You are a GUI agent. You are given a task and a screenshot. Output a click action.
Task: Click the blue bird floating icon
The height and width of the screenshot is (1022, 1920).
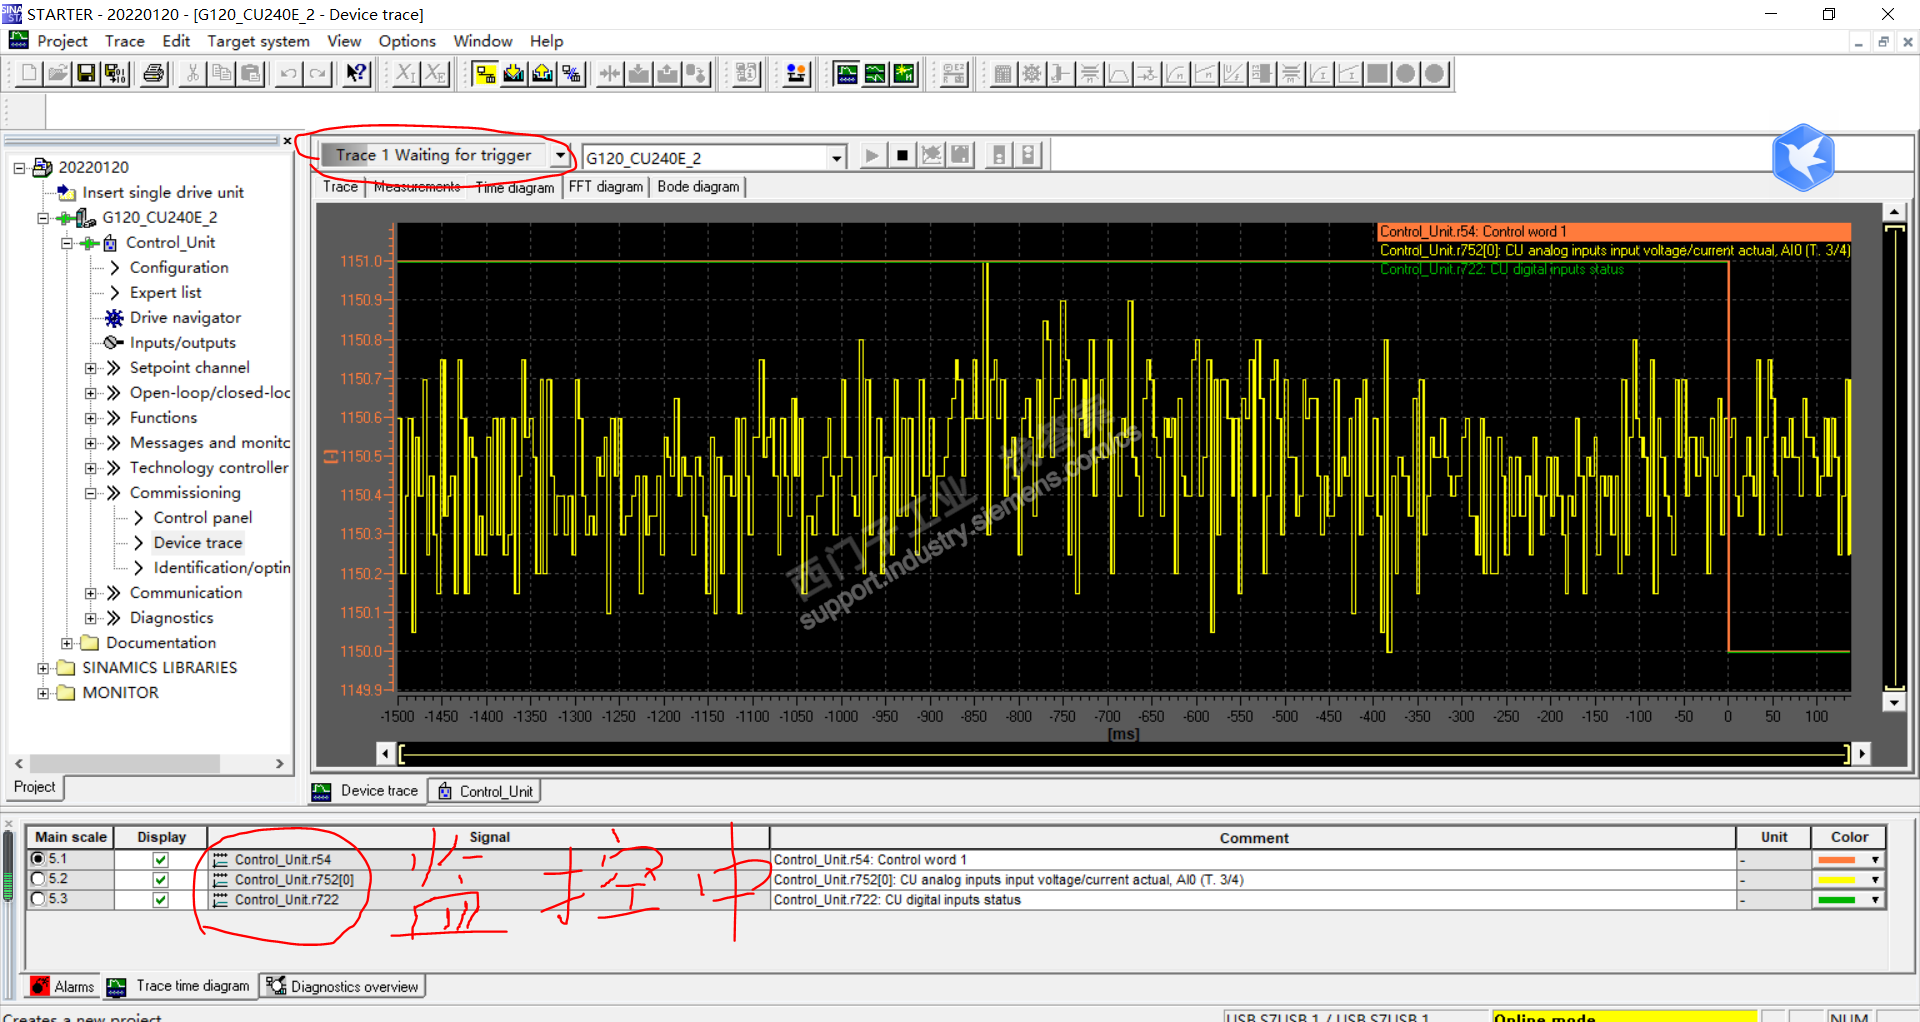tap(1803, 157)
